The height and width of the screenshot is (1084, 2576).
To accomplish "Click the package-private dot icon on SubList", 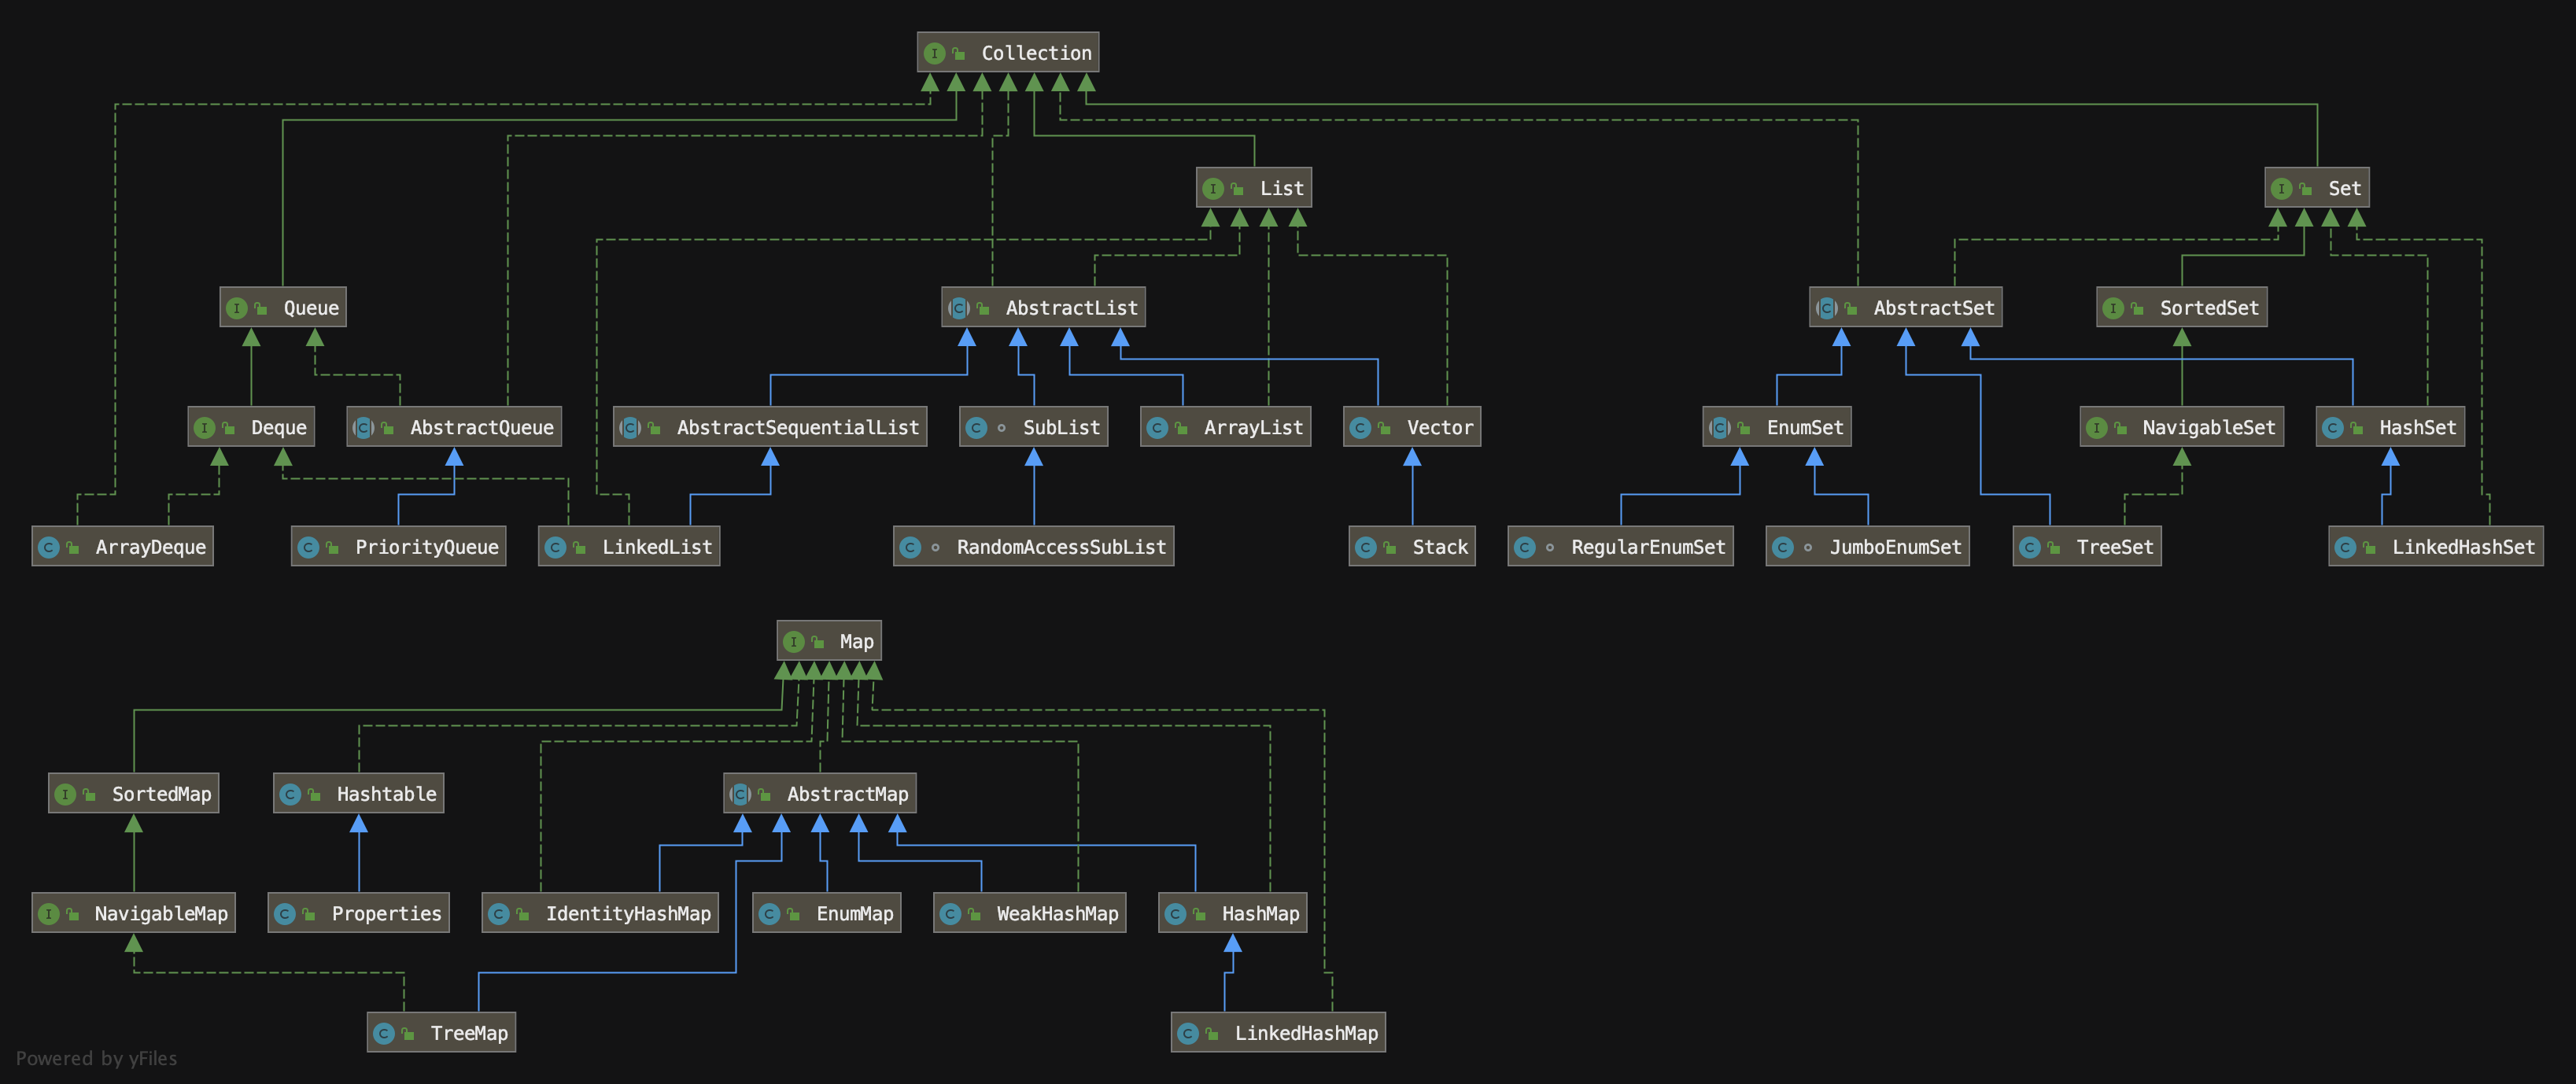I will (1001, 428).
